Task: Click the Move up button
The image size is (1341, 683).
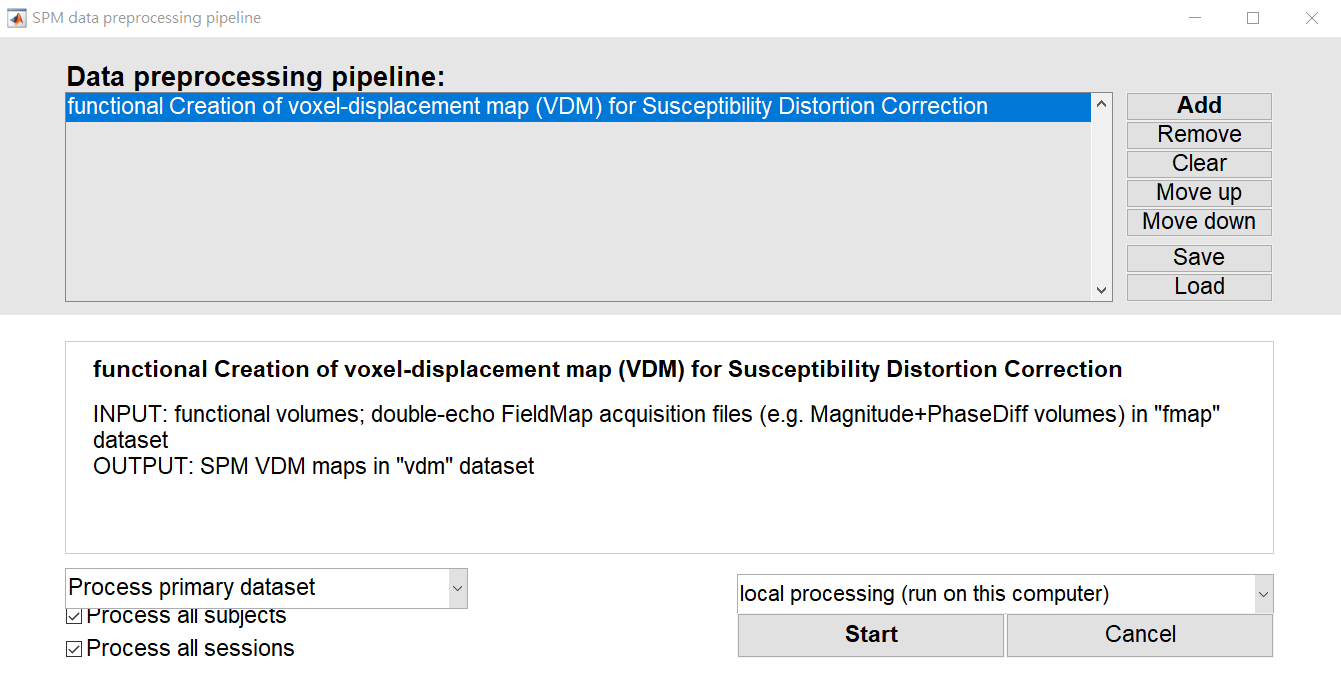Action: 1199,193
